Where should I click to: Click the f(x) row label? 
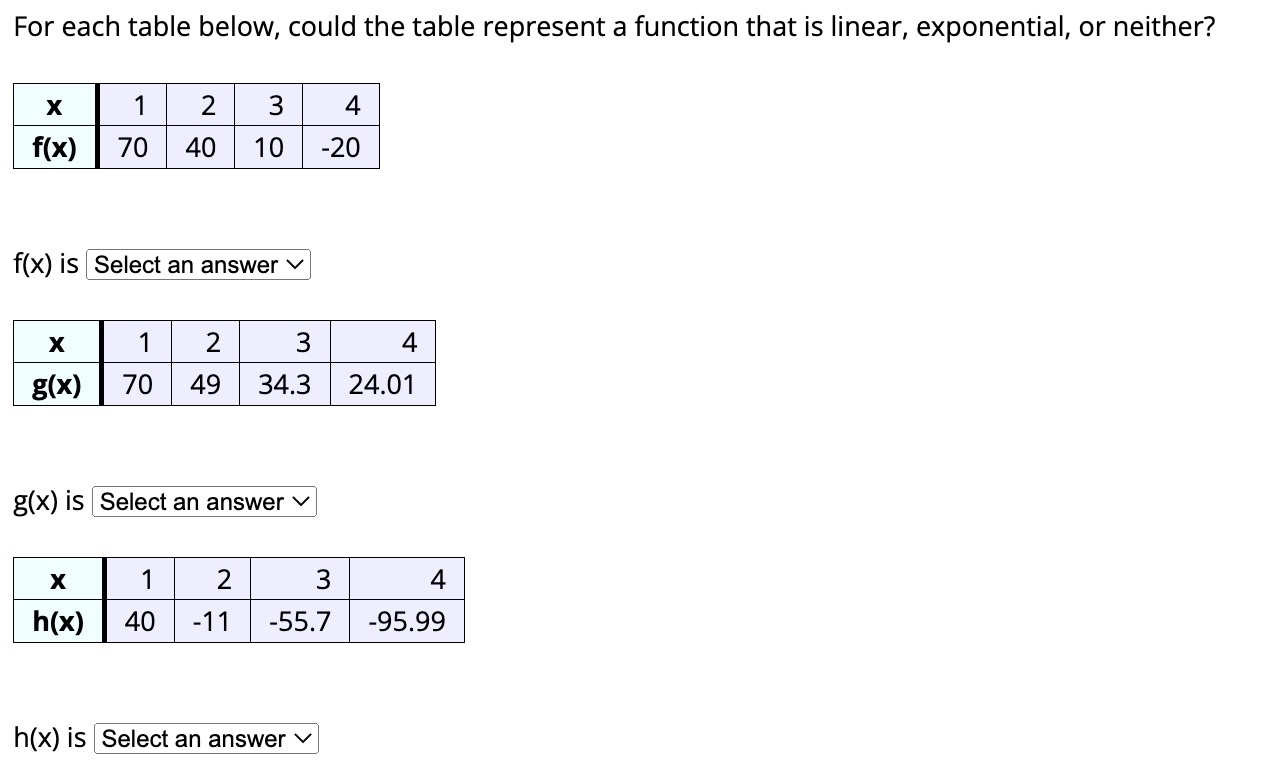[54, 146]
